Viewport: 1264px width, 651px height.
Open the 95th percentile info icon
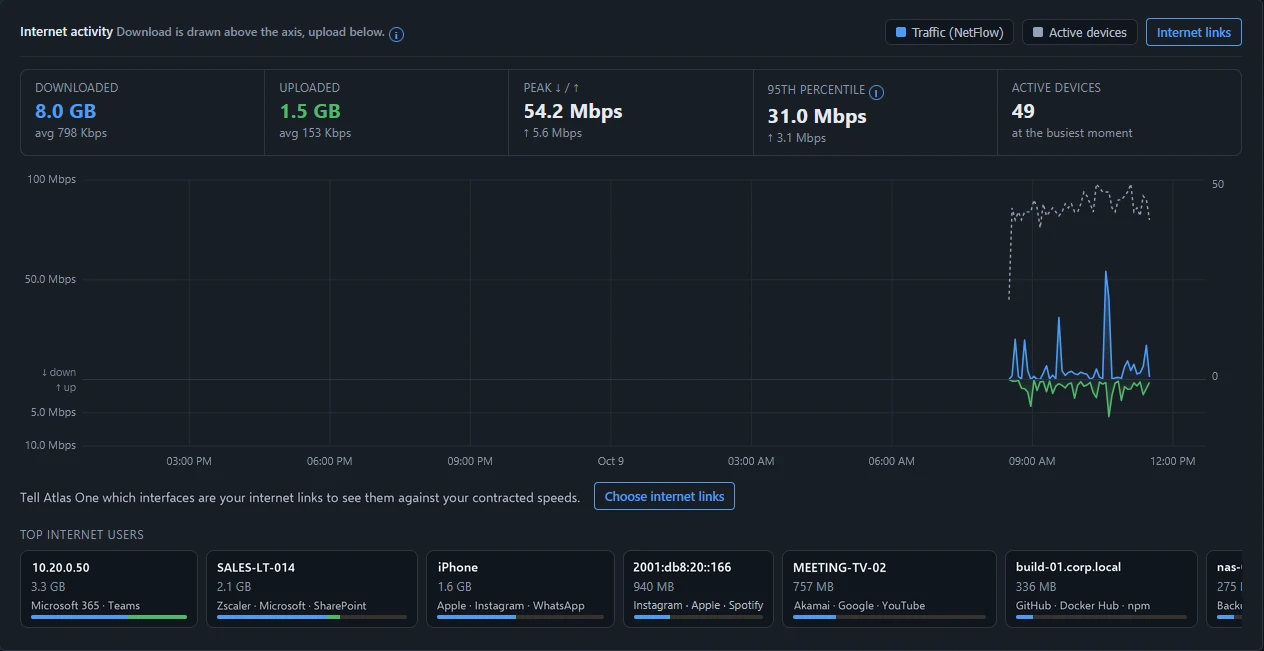point(876,93)
